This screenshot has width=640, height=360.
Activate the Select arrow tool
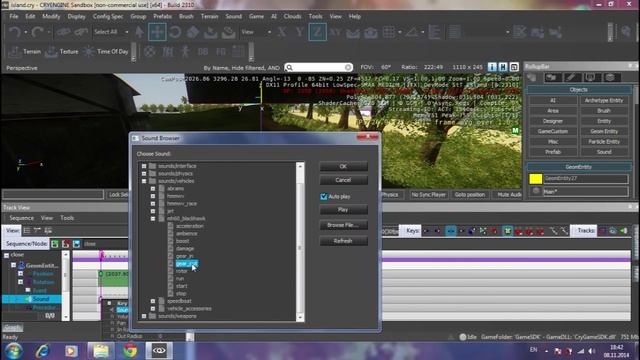pyautogui.click(x=139, y=32)
